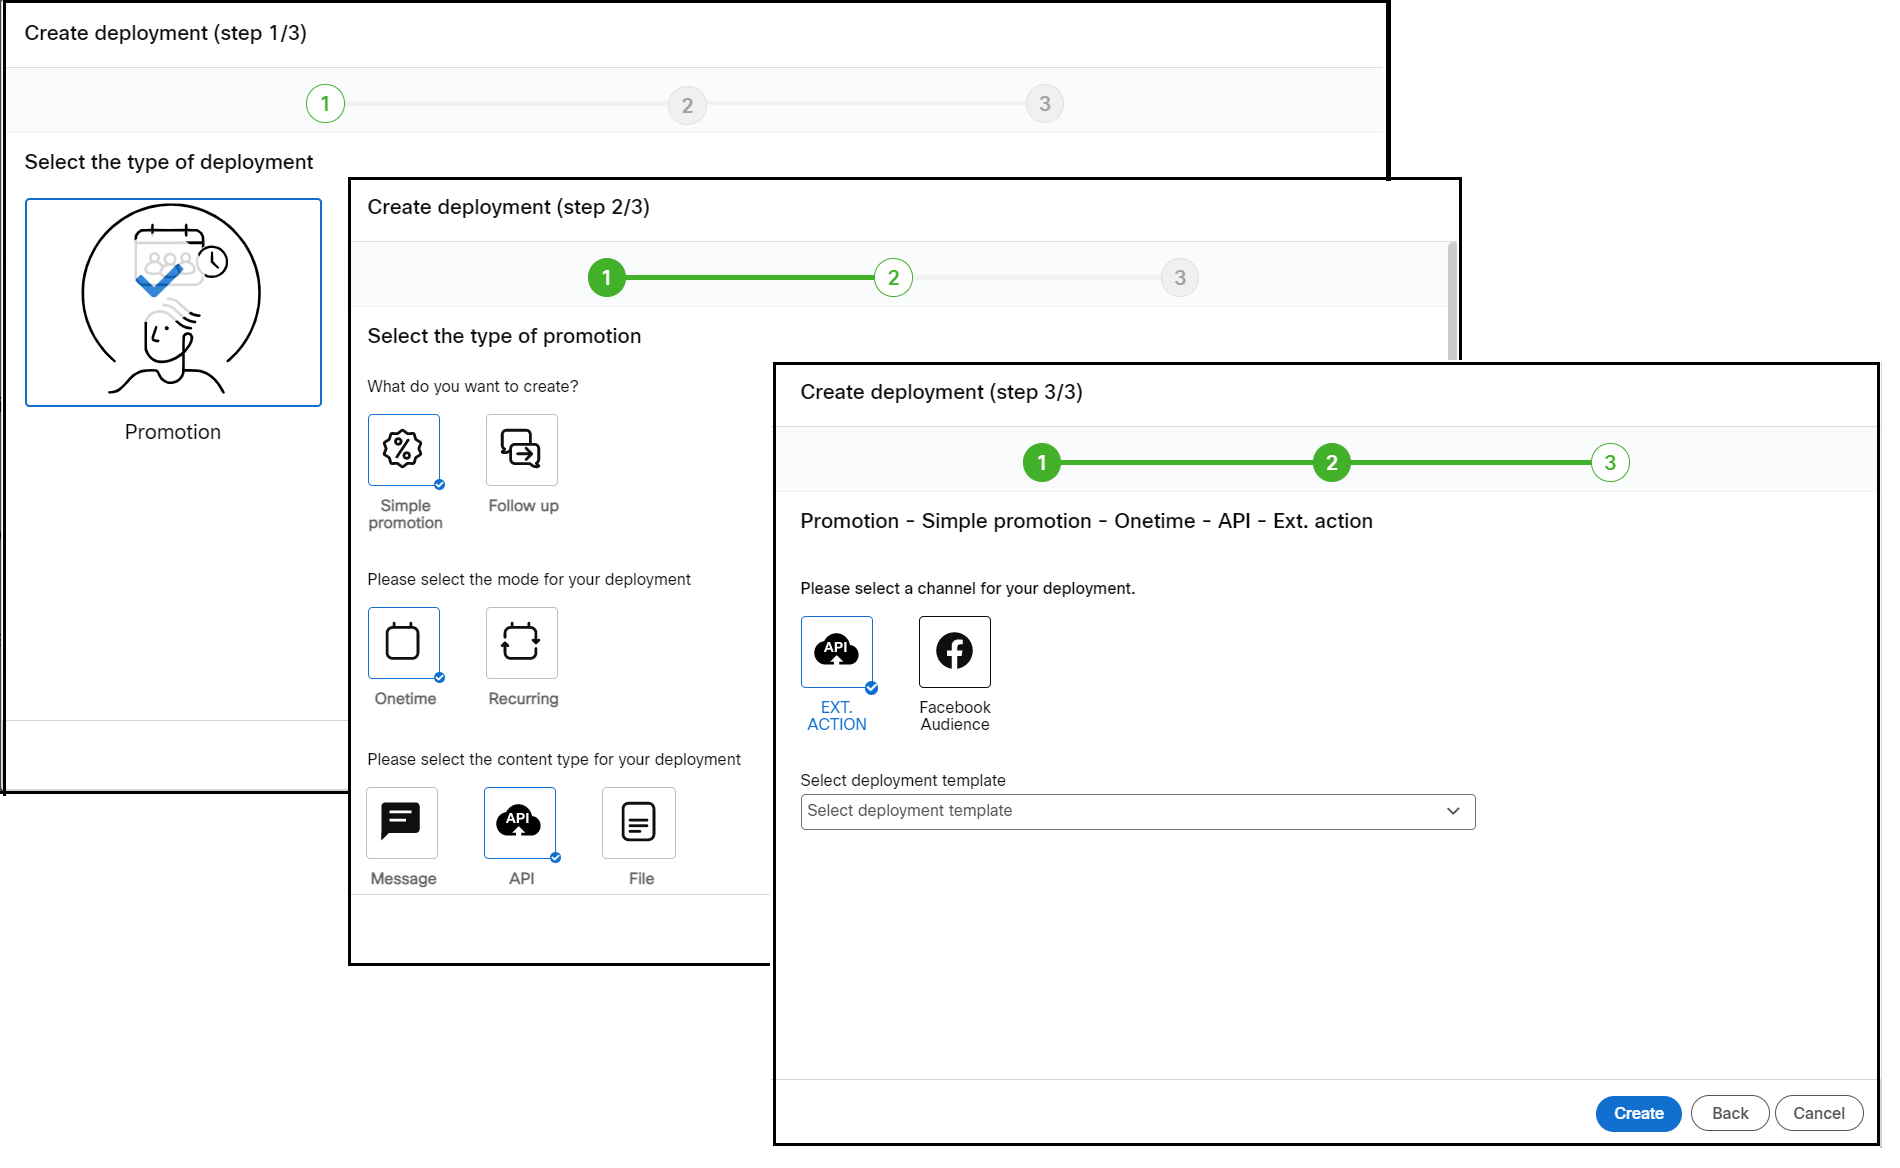The image size is (1900, 1168).
Task: Choose the Recurring deployment mode icon
Action: tap(521, 643)
